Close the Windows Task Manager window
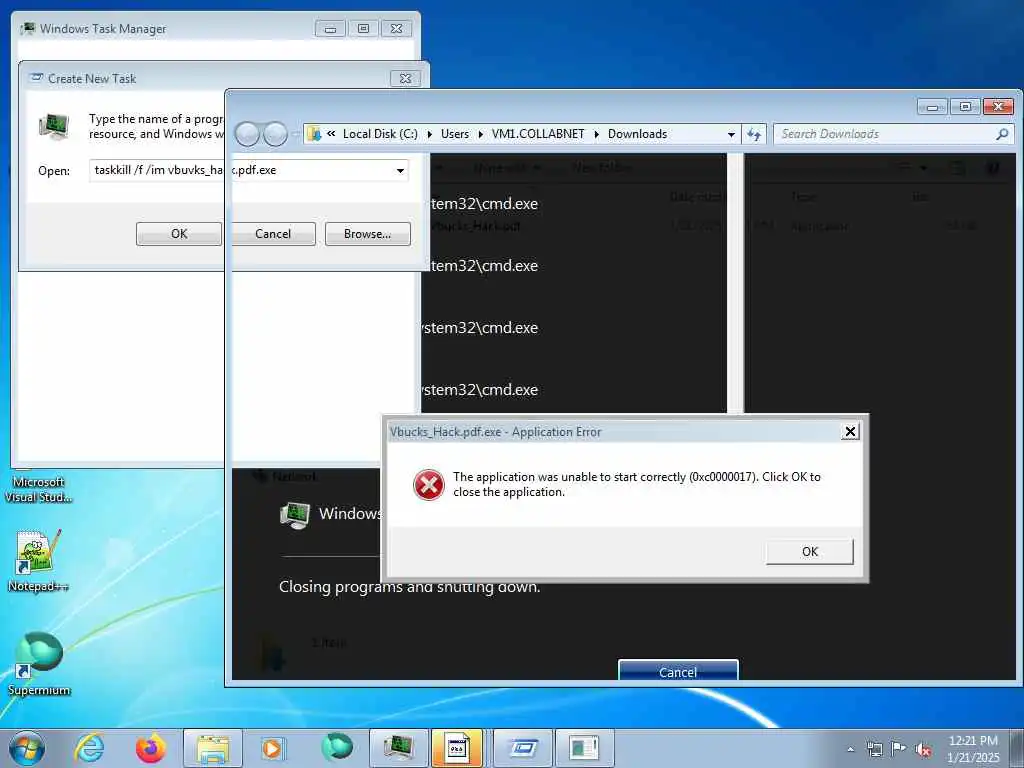The image size is (1024, 768). pos(396,29)
